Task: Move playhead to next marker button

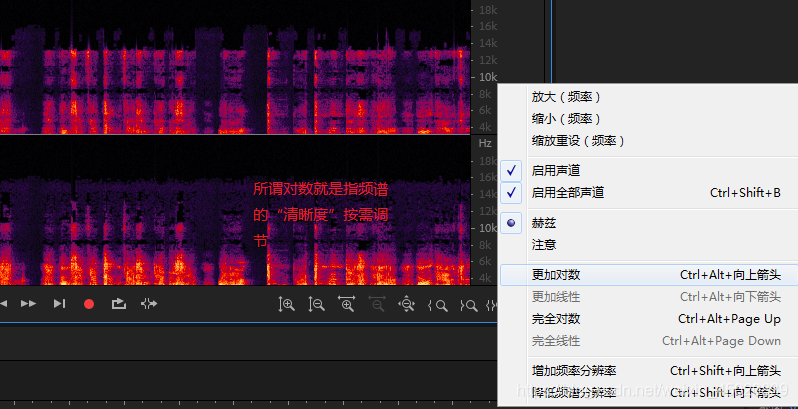Action: [x=60, y=304]
